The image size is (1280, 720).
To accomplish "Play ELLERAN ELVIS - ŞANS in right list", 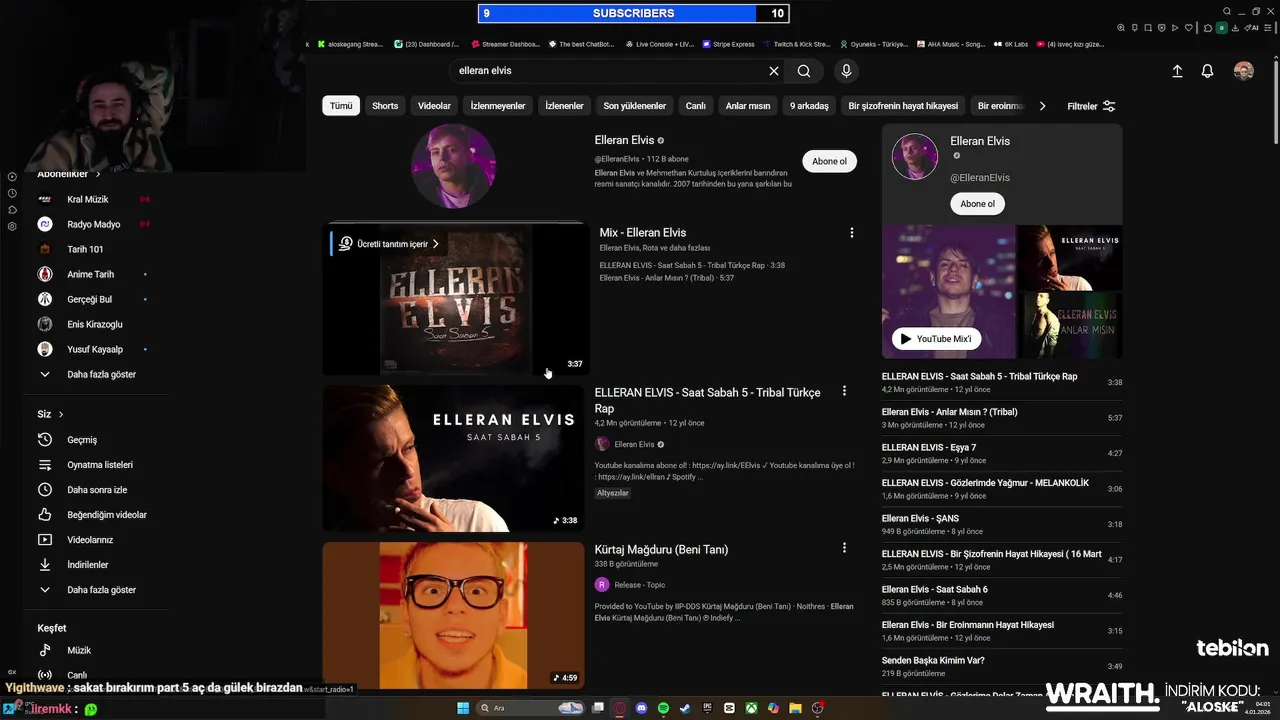I will (1002, 524).
